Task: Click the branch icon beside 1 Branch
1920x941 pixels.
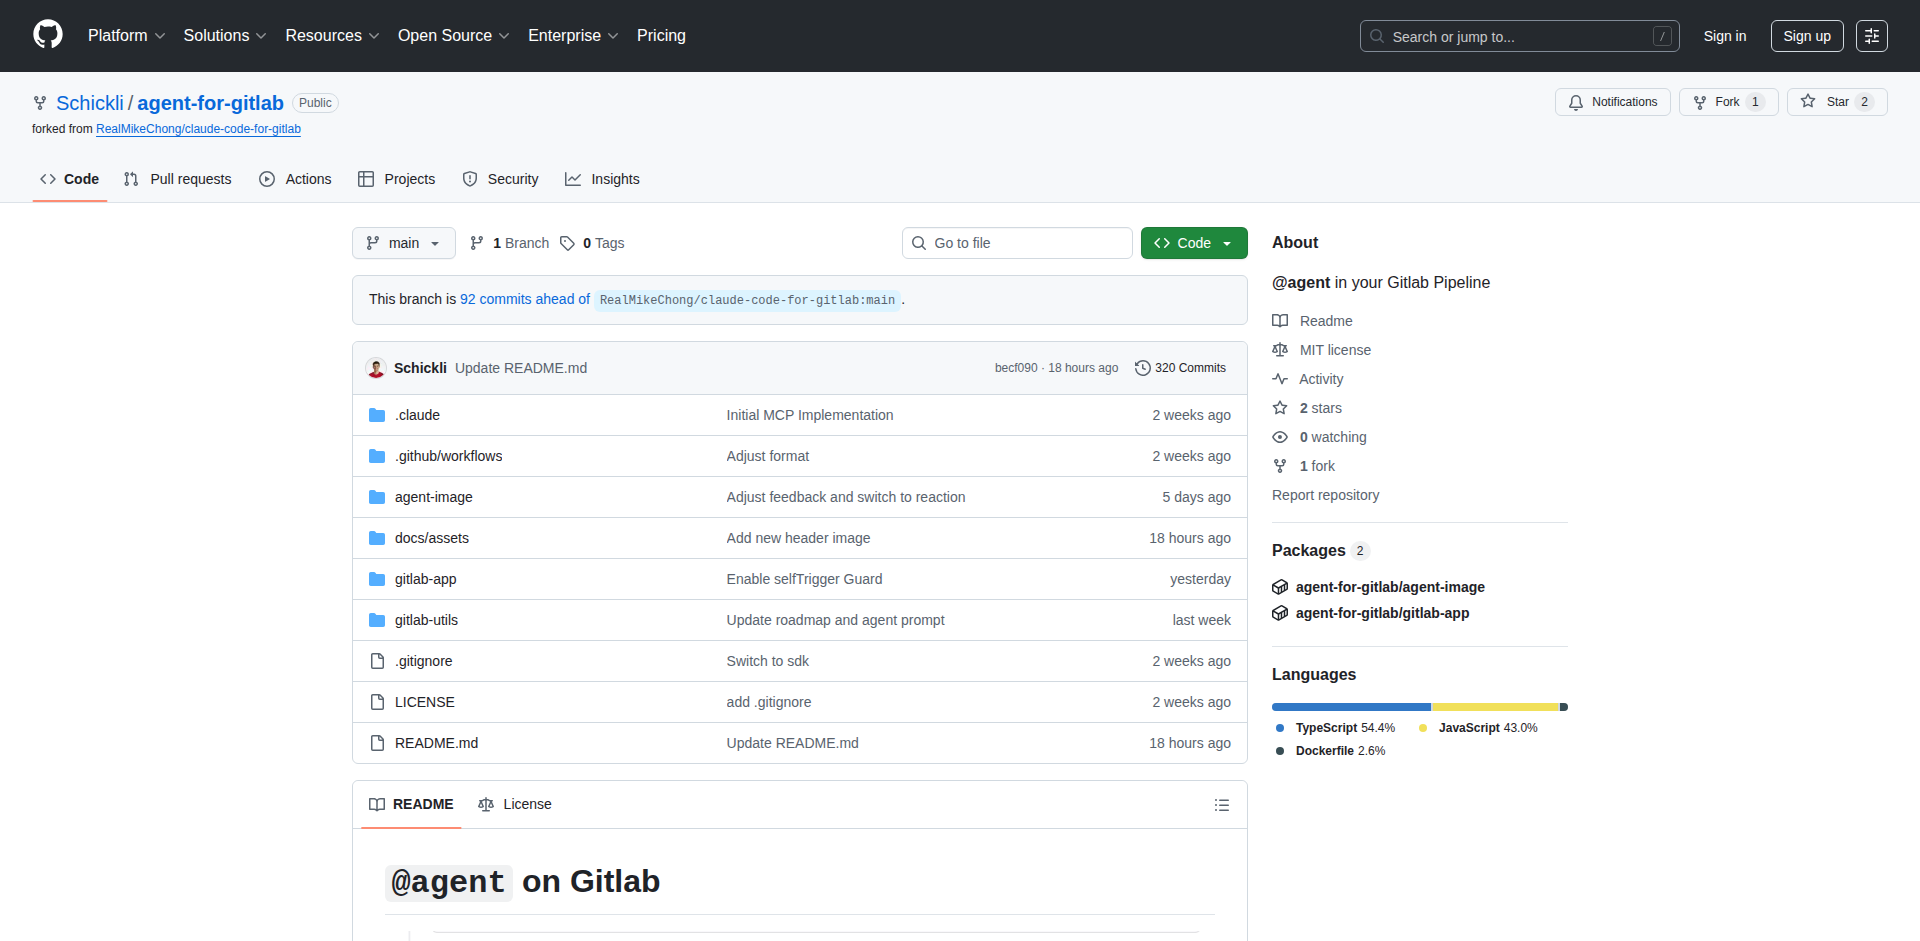Action: pyautogui.click(x=477, y=243)
